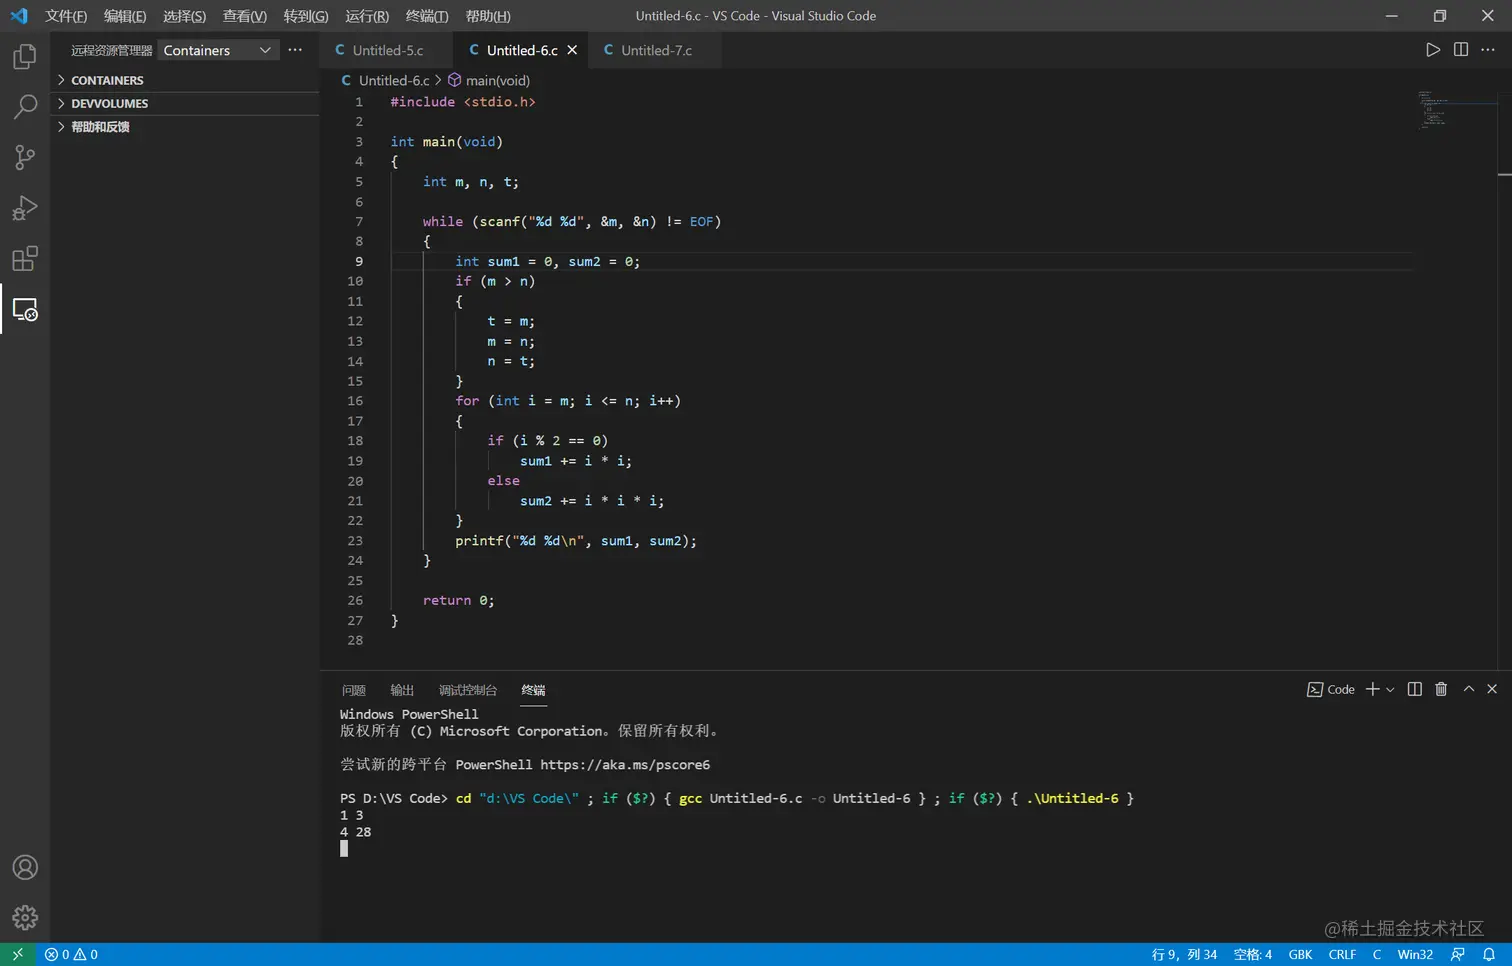Change file encoding via GBK status item
1512x966 pixels.
1301,954
